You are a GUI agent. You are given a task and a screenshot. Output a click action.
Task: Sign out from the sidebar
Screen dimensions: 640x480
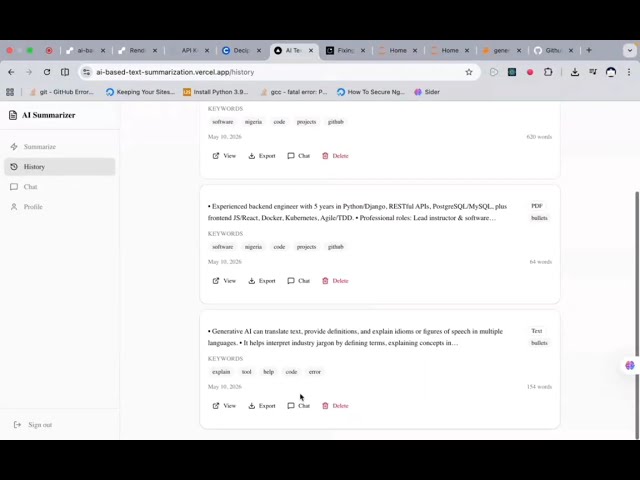(x=33, y=424)
